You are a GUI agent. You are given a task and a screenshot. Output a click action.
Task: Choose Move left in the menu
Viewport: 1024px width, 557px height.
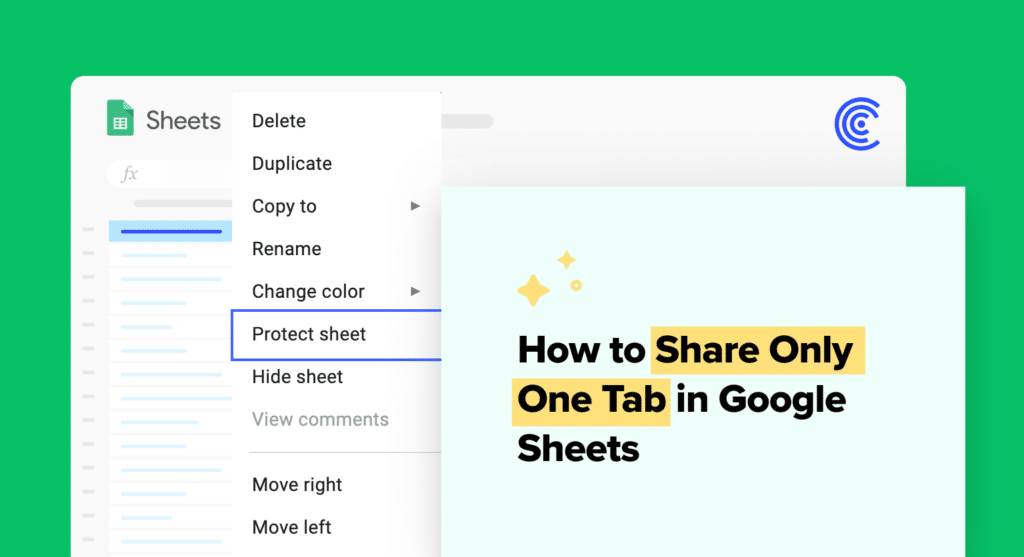291,527
